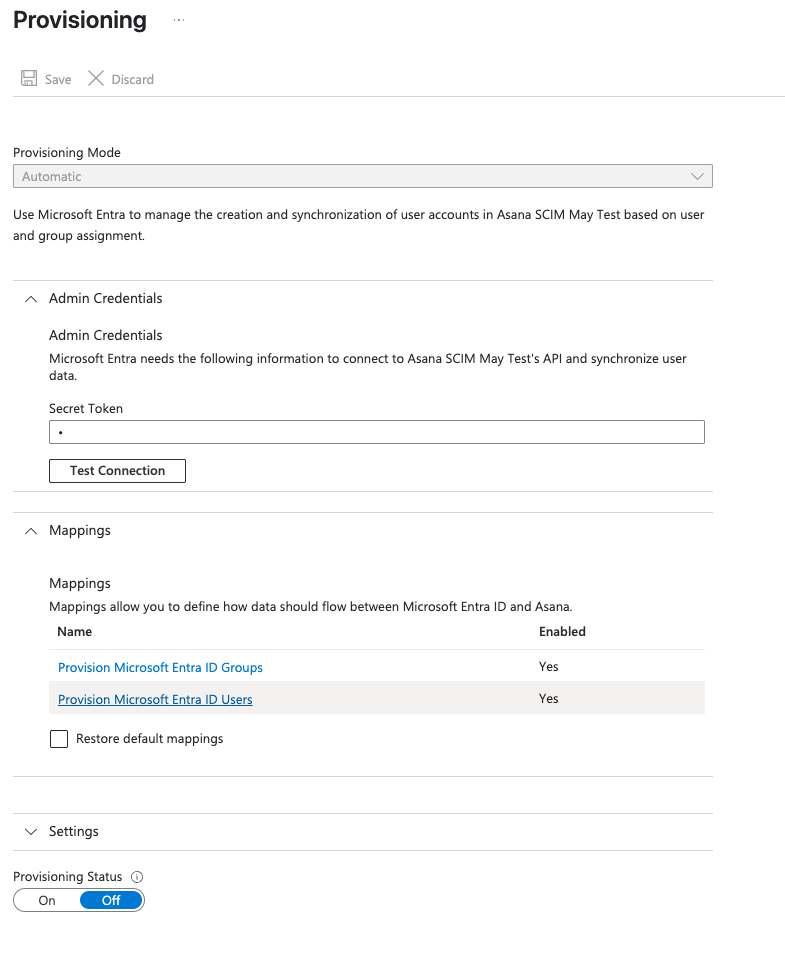This screenshot has width=785, height=980.
Task: Open Provision Microsoft Entra ID Users mapping
Action: click(x=155, y=699)
